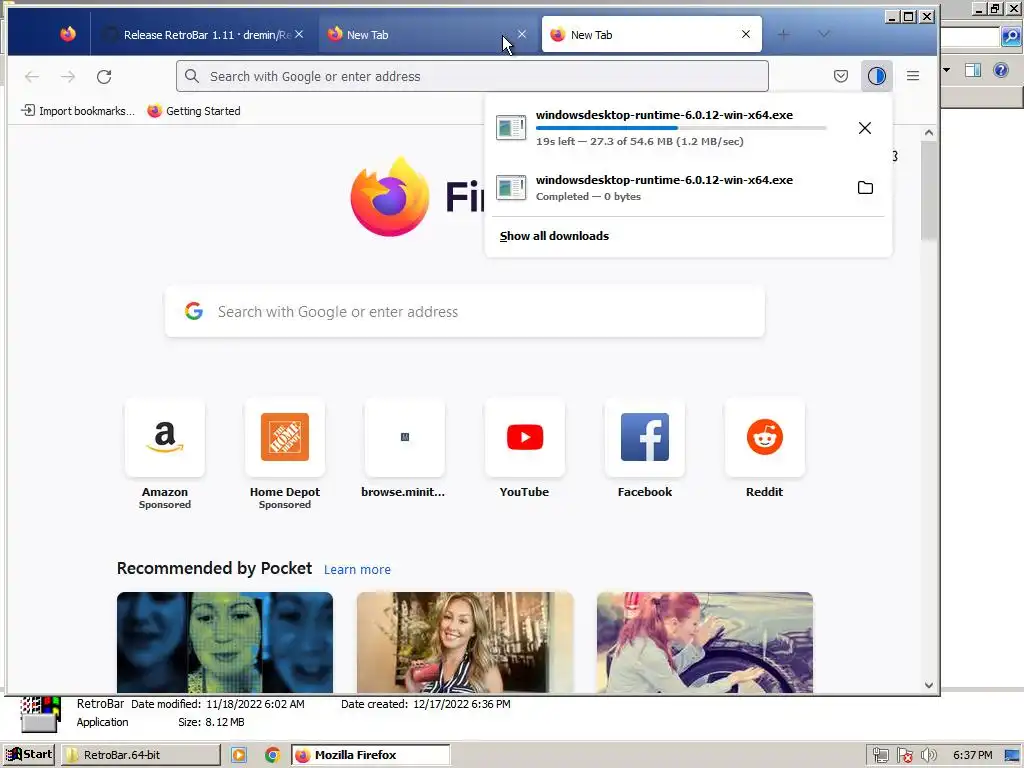Open the smiling woman Pocket story
Viewport: 1024px width, 768px height.
click(x=465, y=642)
